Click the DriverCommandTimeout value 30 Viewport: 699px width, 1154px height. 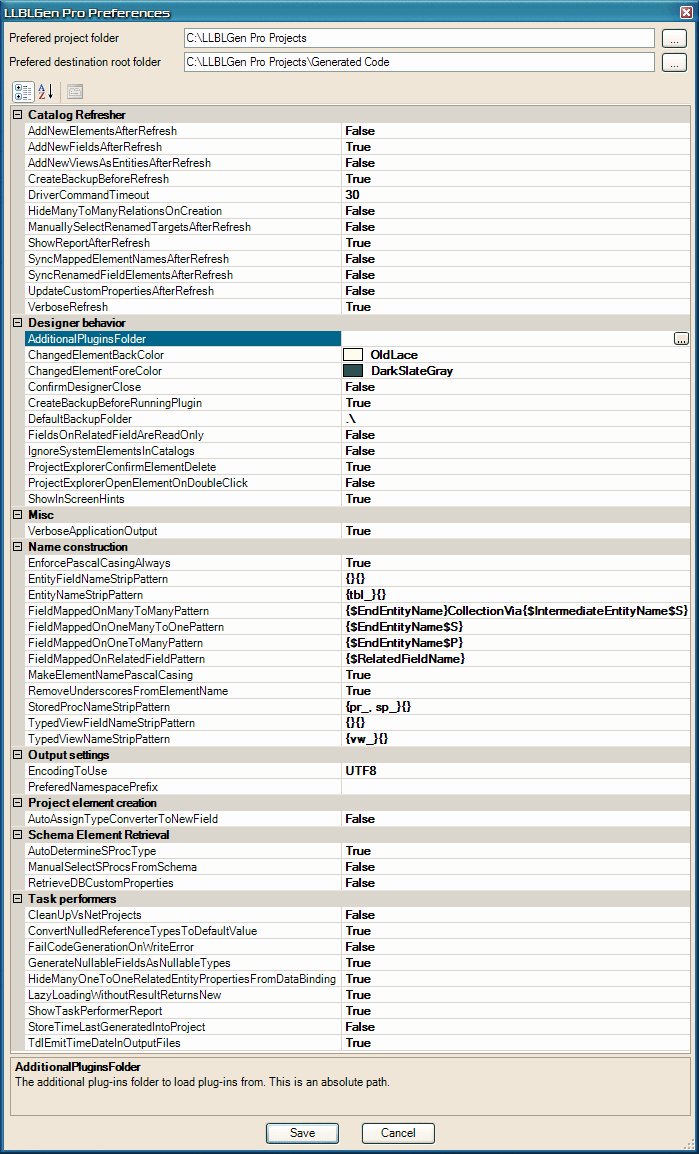click(352, 195)
